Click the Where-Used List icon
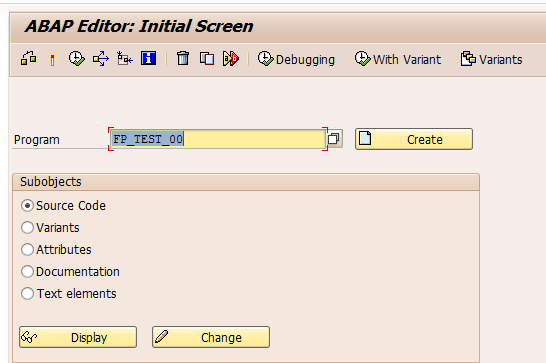The width and height of the screenshot is (546, 363). click(101, 59)
